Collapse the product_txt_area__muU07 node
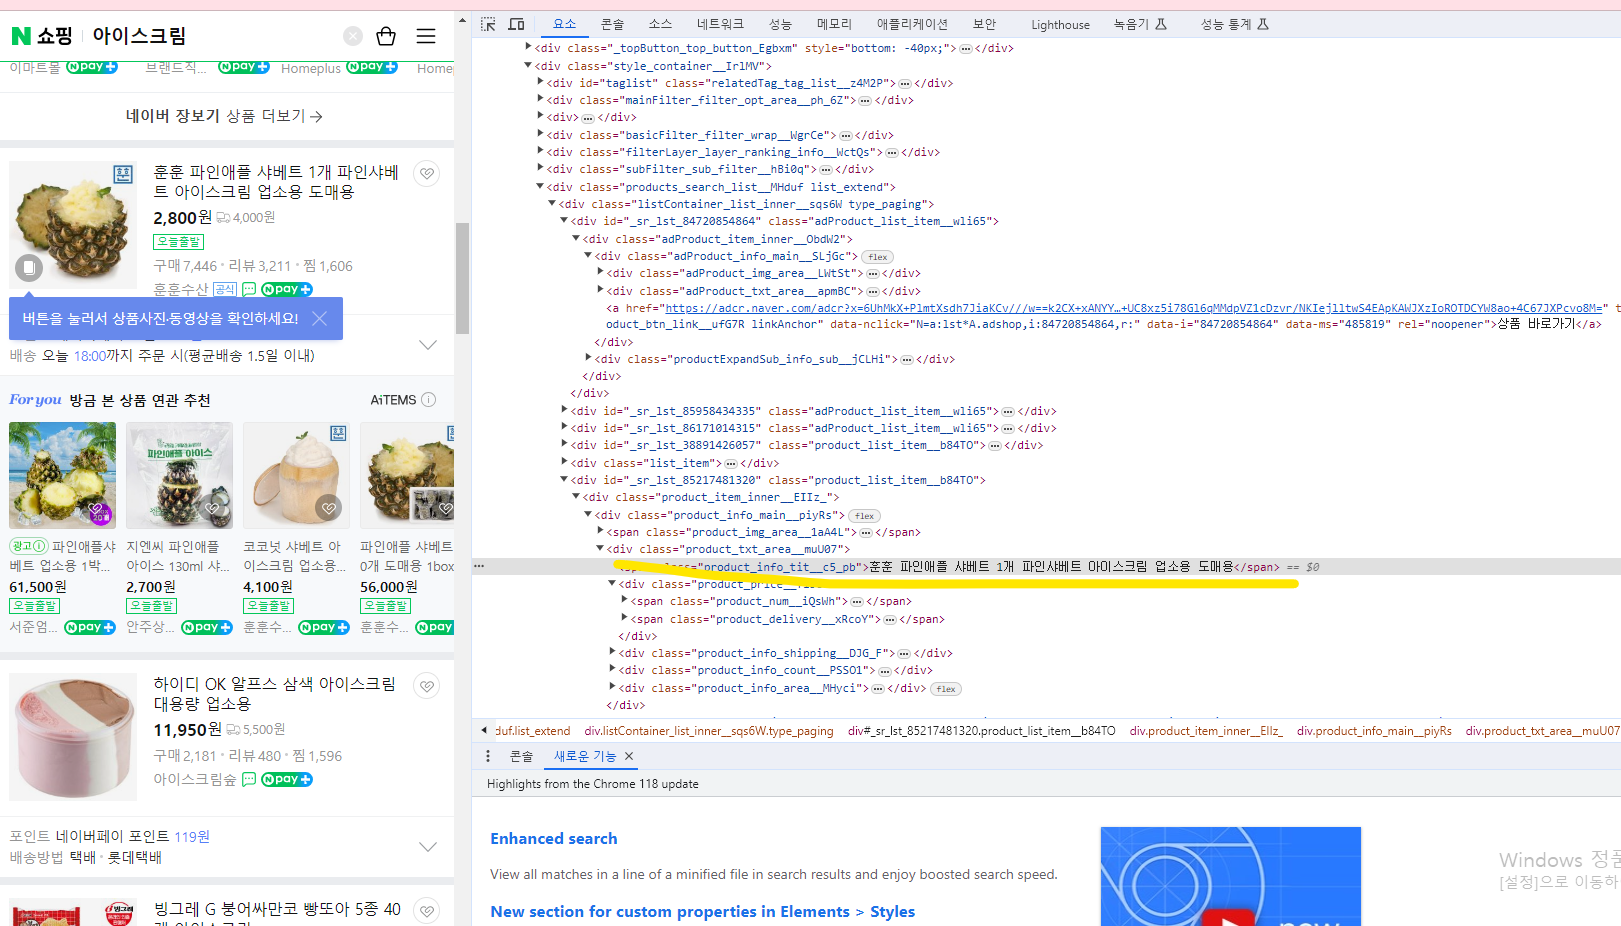1621x926 pixels. coord(600,548)
